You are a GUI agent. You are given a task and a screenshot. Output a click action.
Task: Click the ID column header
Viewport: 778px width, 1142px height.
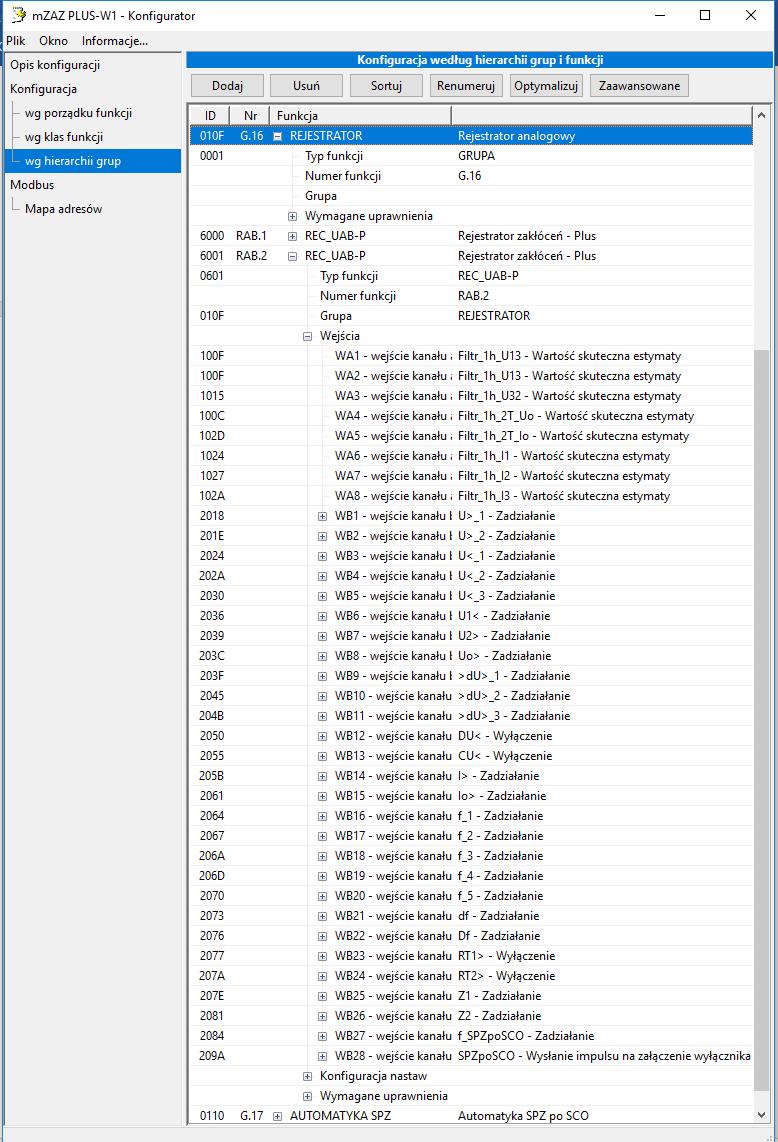[210, 116]
